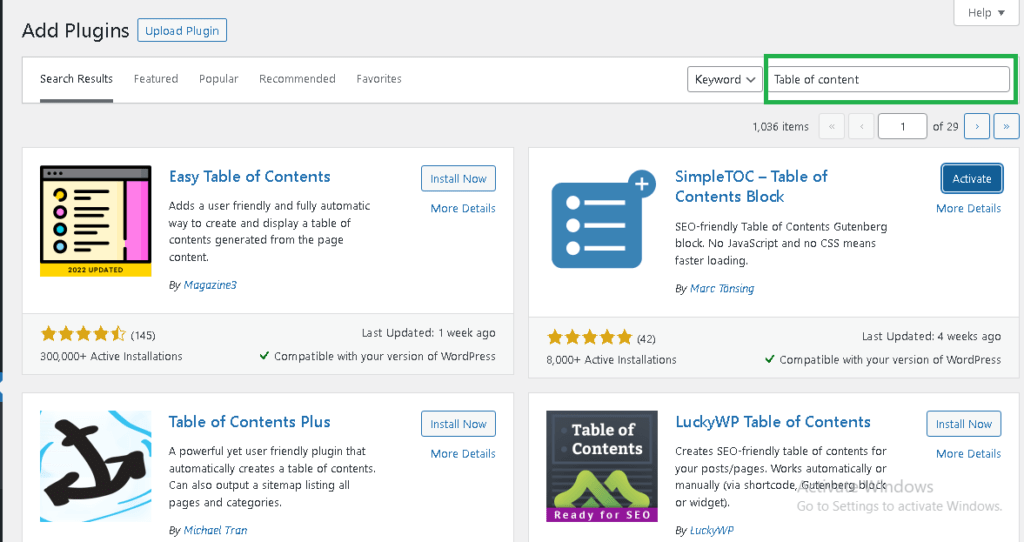This screenshot has height=542, width=1024.
Task: Go to next page of results
Action: [977, 127]
